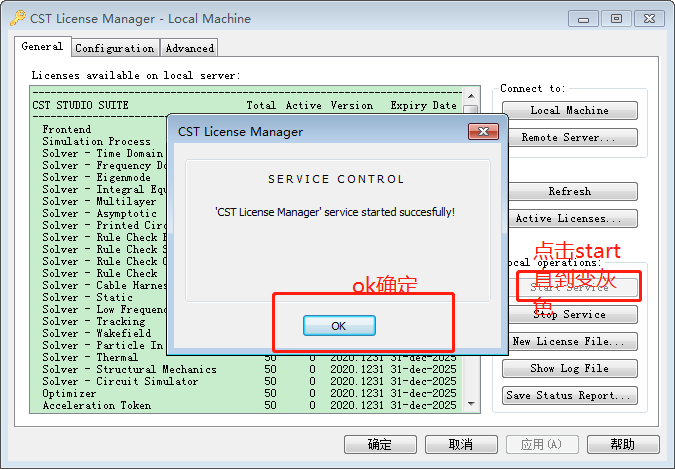Load a New License File
The image size is (675, 469).
pos(573,342)
